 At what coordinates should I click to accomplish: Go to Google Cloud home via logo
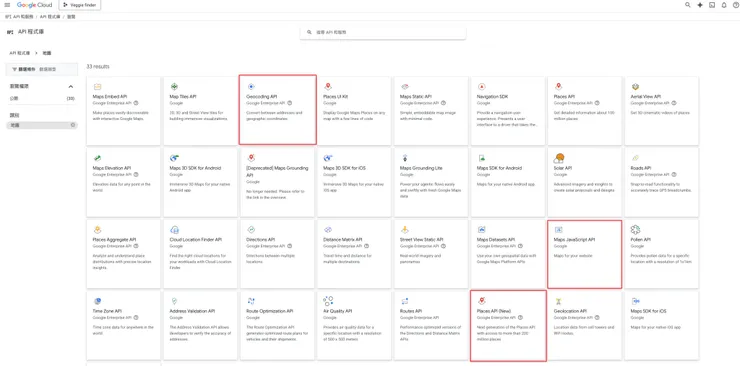[34, 5]
